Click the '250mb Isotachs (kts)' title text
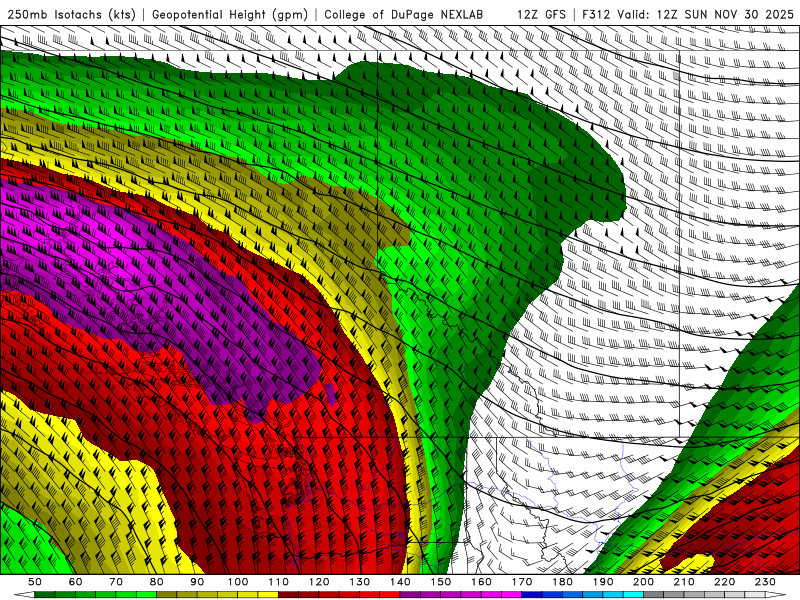Screen dimensions: 800x600 pyautogui.click(x=71, y=14)
